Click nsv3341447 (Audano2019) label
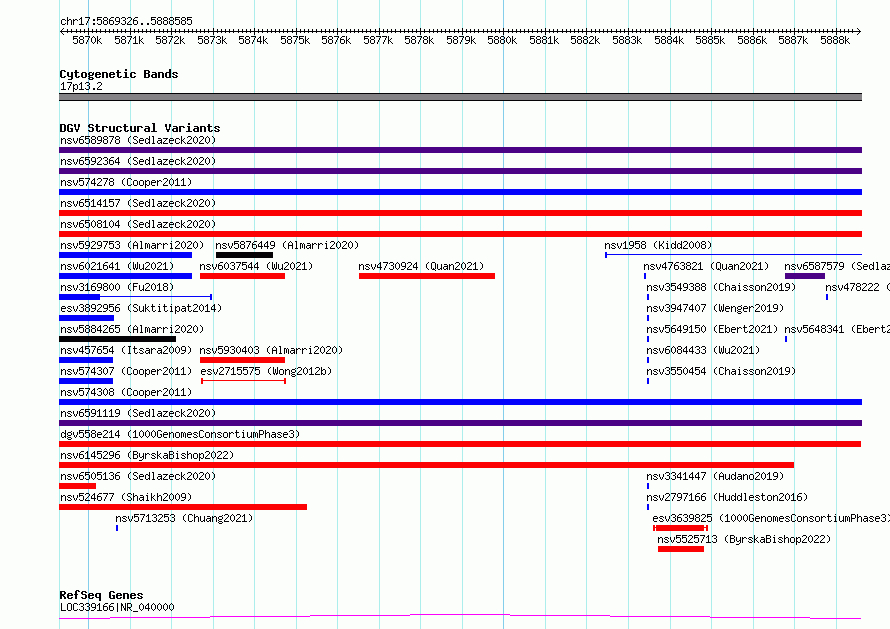 tap(715, 476)
